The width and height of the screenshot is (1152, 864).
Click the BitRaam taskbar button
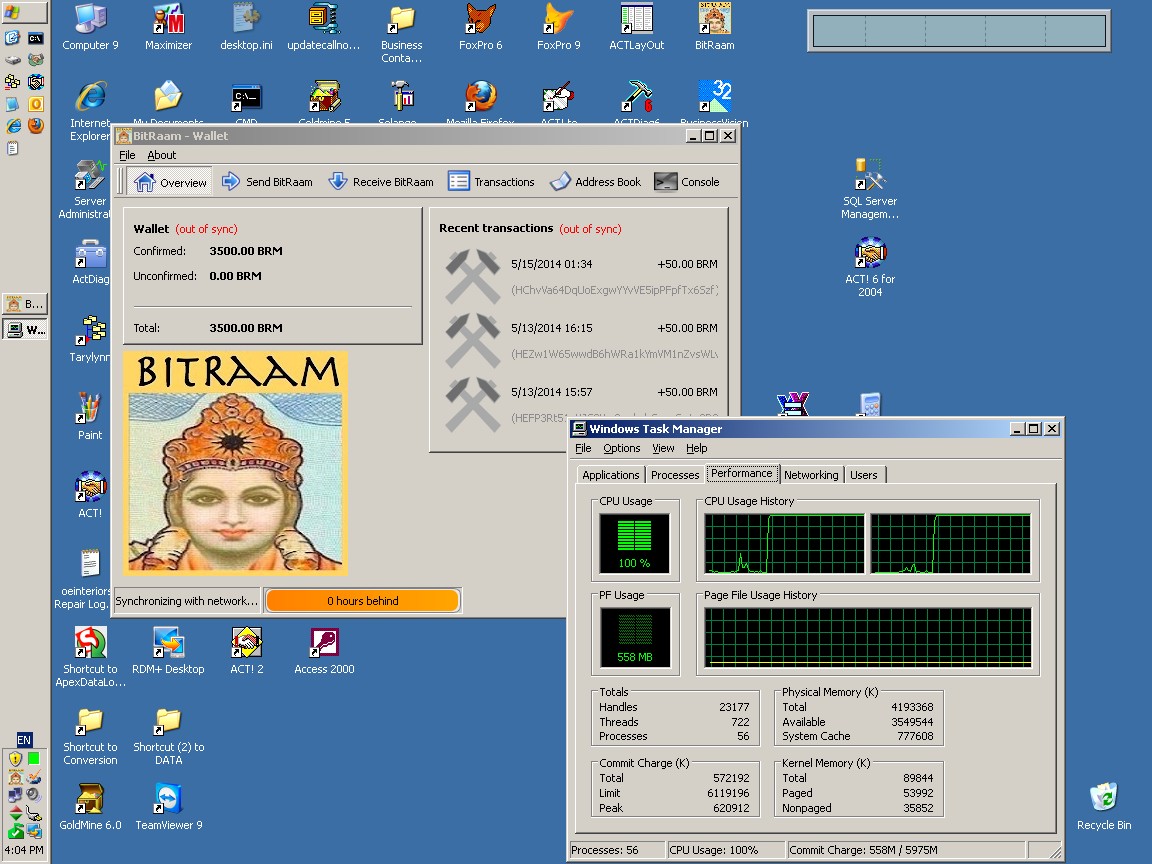25,303
